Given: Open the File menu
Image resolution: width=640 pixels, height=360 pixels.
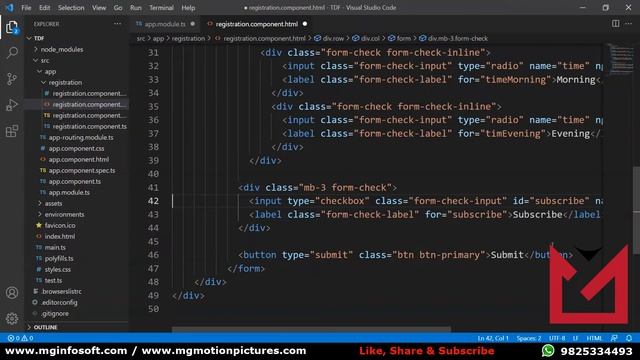Looking at the screenshot, I should (26, 8).
